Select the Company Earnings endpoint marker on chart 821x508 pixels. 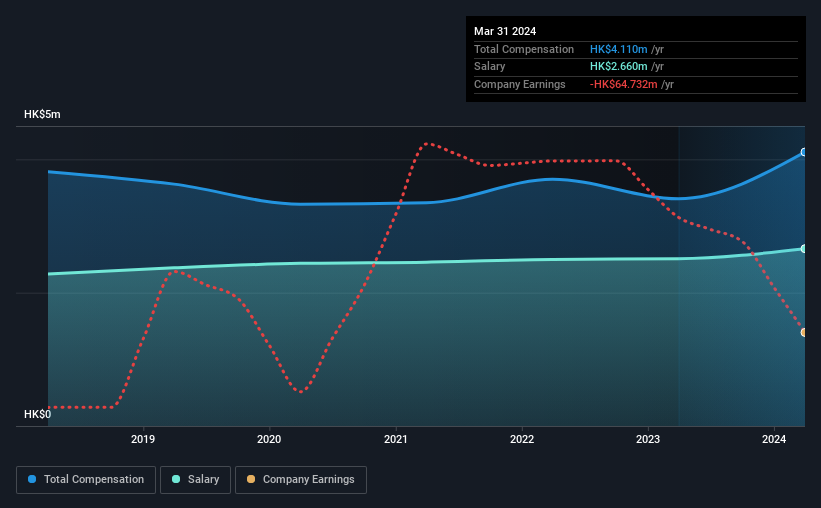tap(803, 333)
